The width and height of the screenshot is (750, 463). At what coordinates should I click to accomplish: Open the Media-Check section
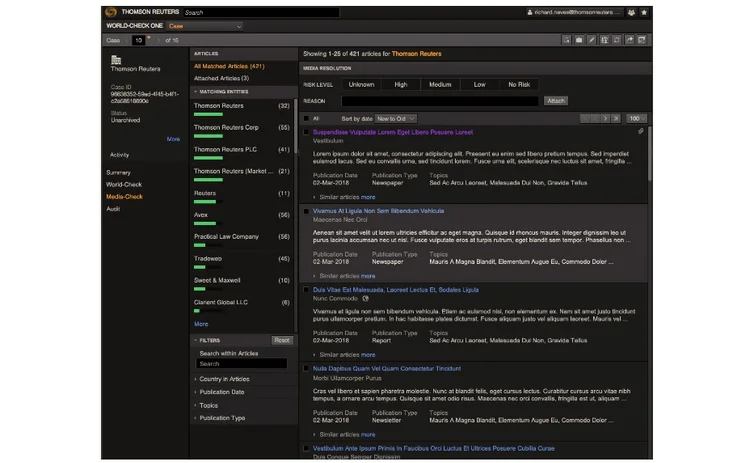click(124, 197)
